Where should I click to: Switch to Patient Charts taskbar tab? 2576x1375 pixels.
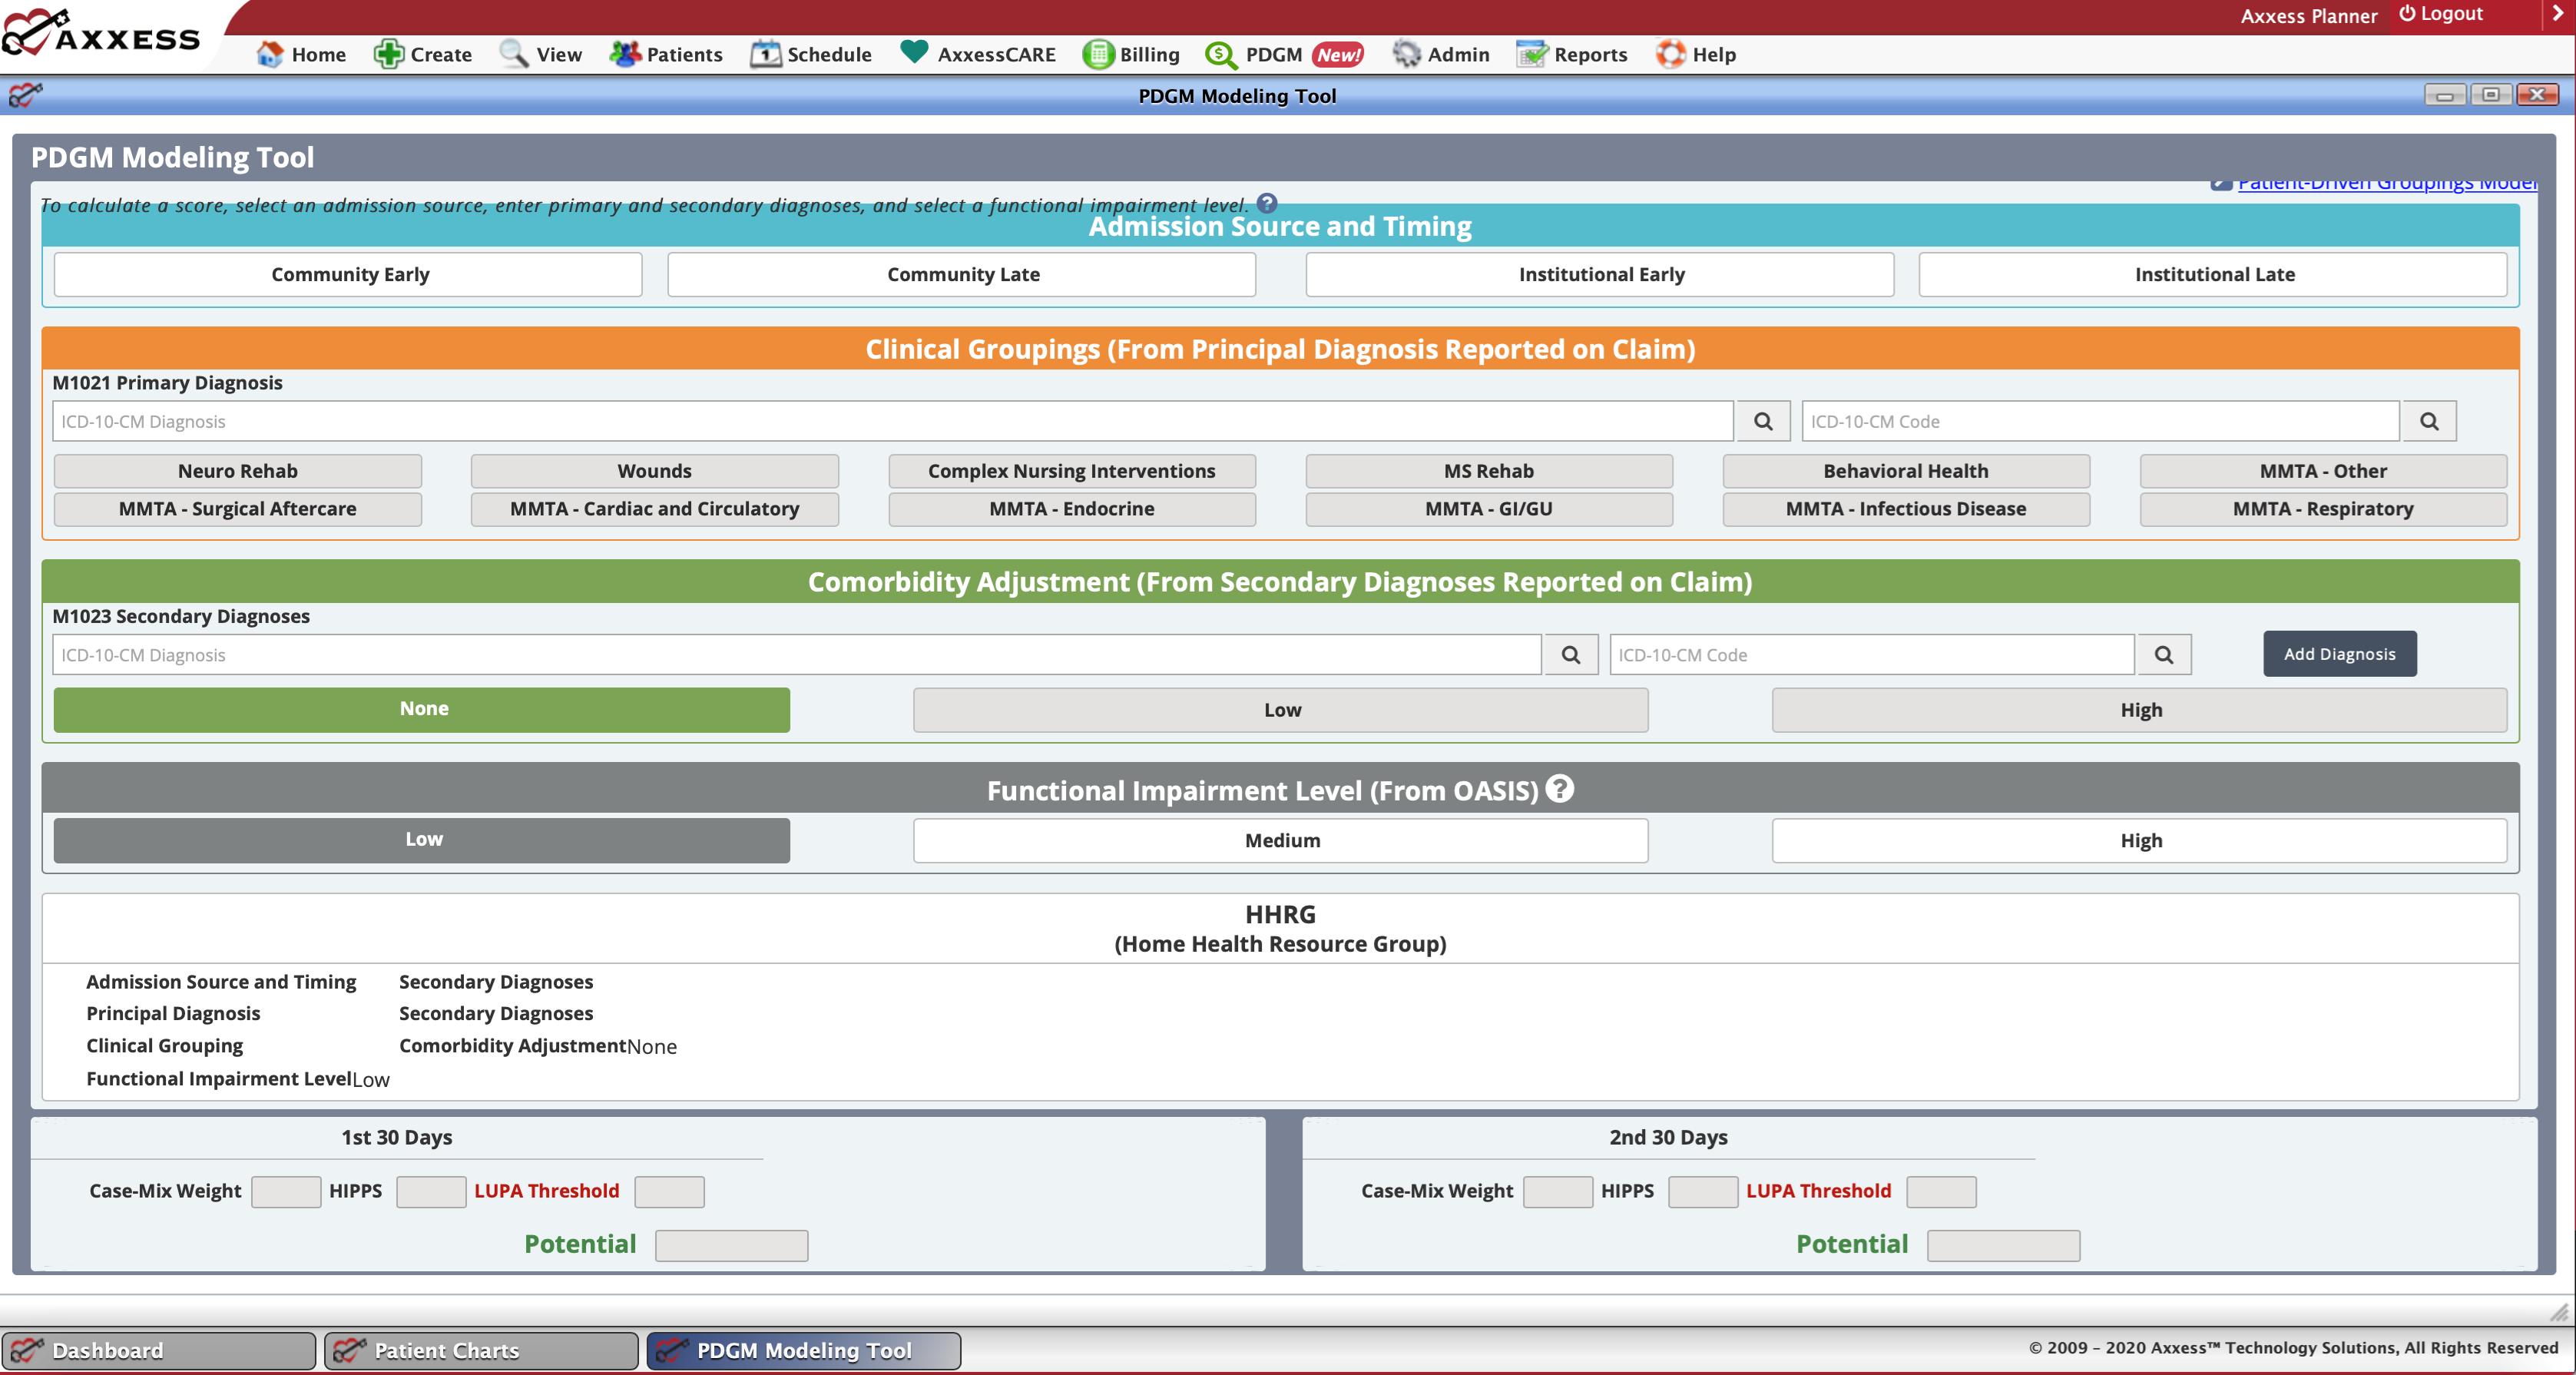[x=481, y=1350]
